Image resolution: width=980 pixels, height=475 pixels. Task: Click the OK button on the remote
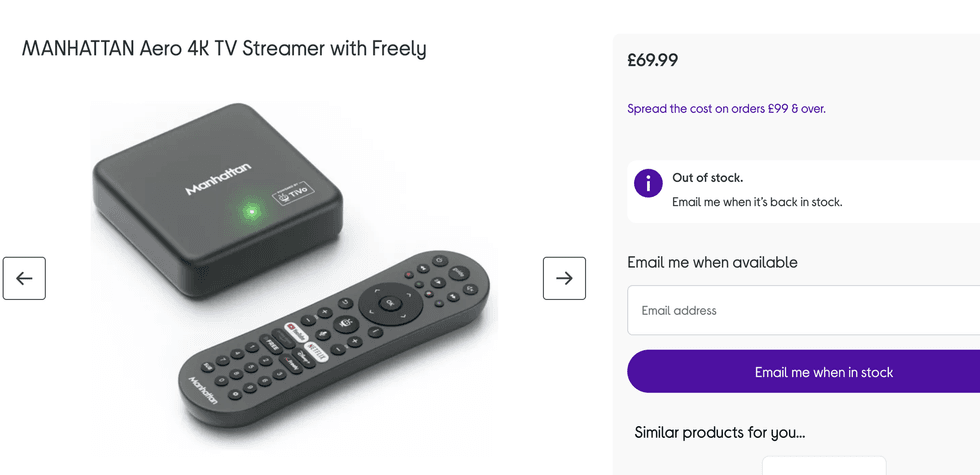tap(390, 303)
